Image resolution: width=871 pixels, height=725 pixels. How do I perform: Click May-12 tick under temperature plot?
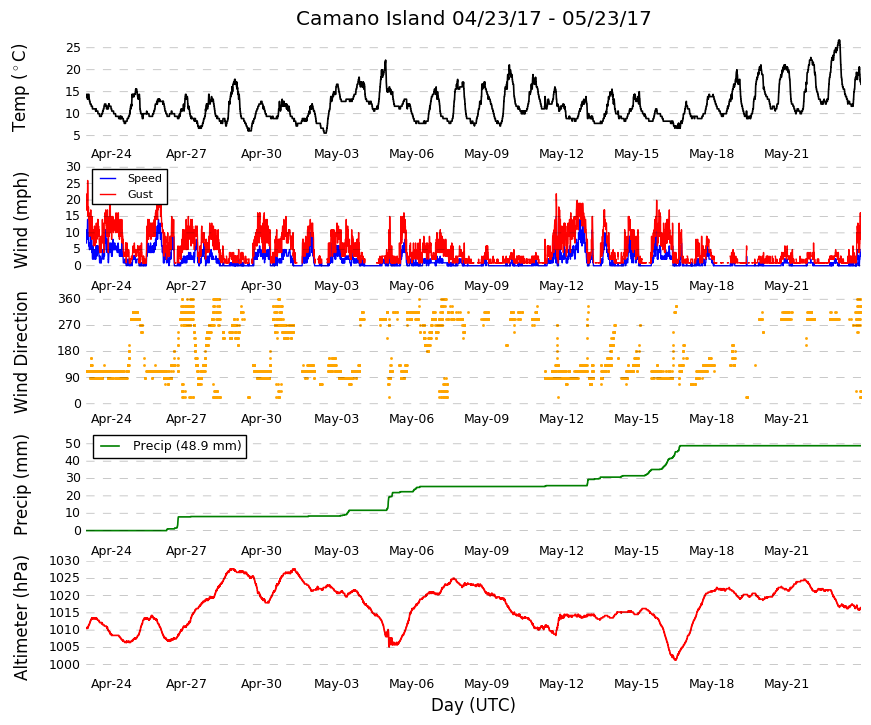[x=561, y=154]
